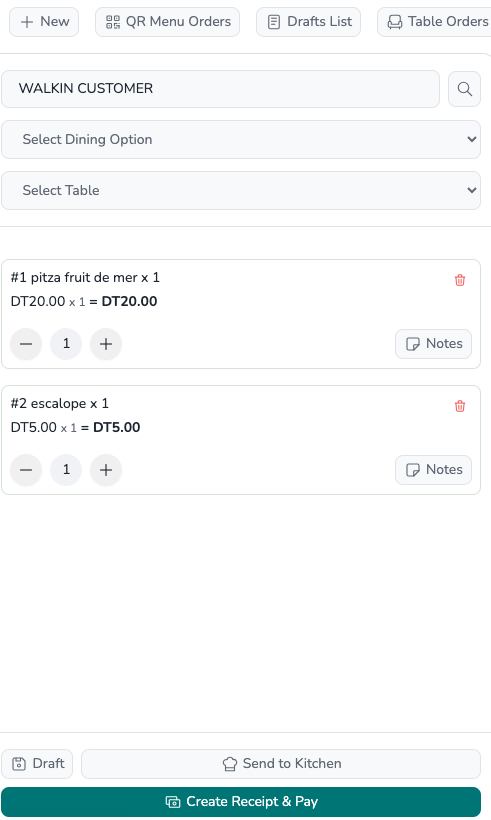Open the Select Table dropdown
The height and width of the screenshot is (820, 491).
click(x=241, y=190)
